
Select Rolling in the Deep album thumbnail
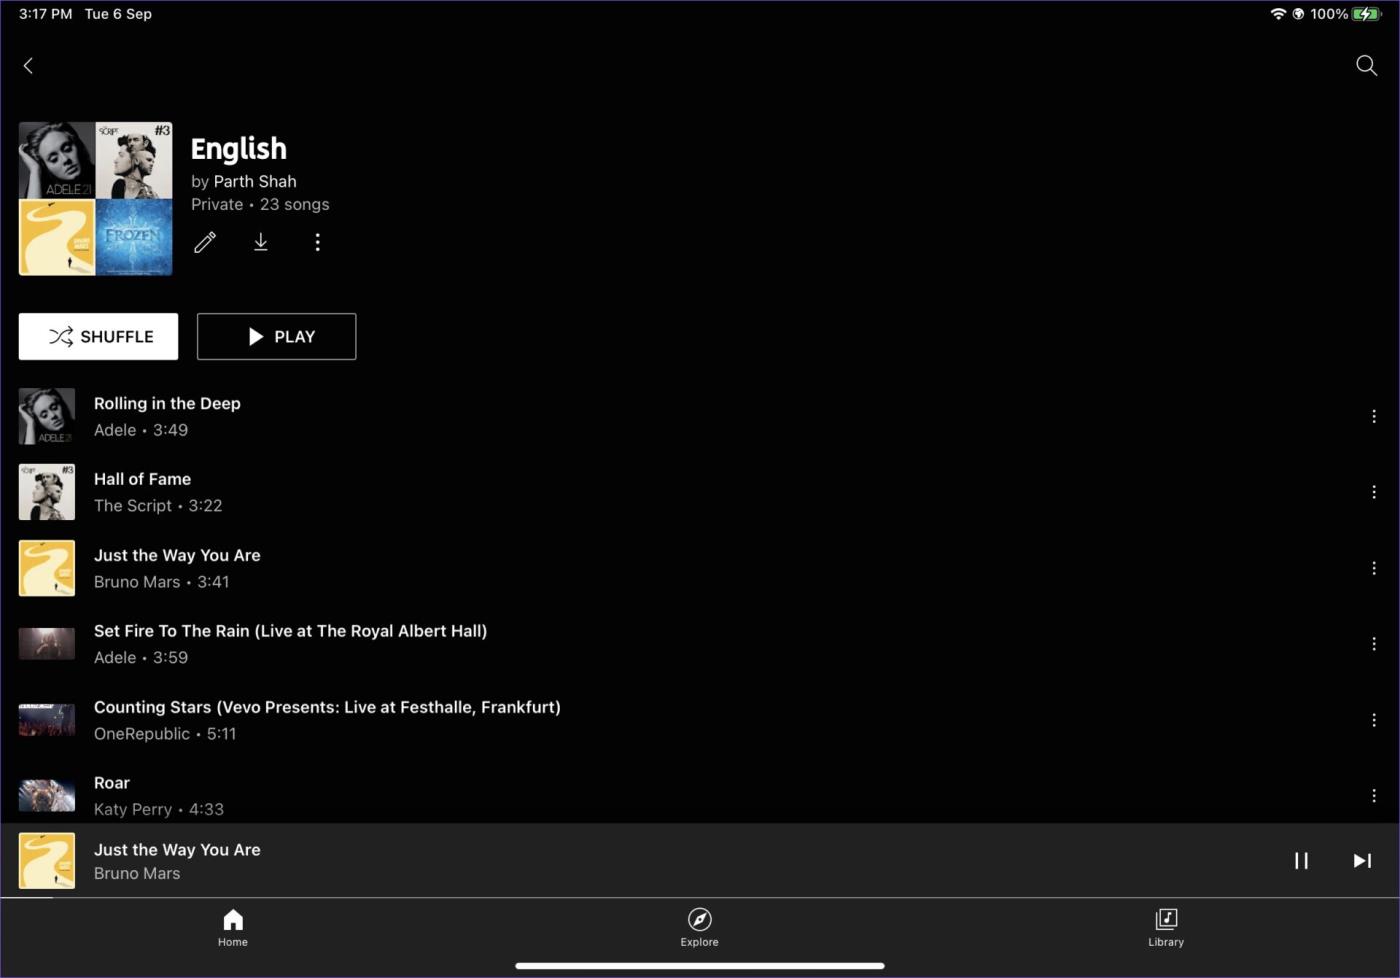pyautogui.click(x=47, y=416)
